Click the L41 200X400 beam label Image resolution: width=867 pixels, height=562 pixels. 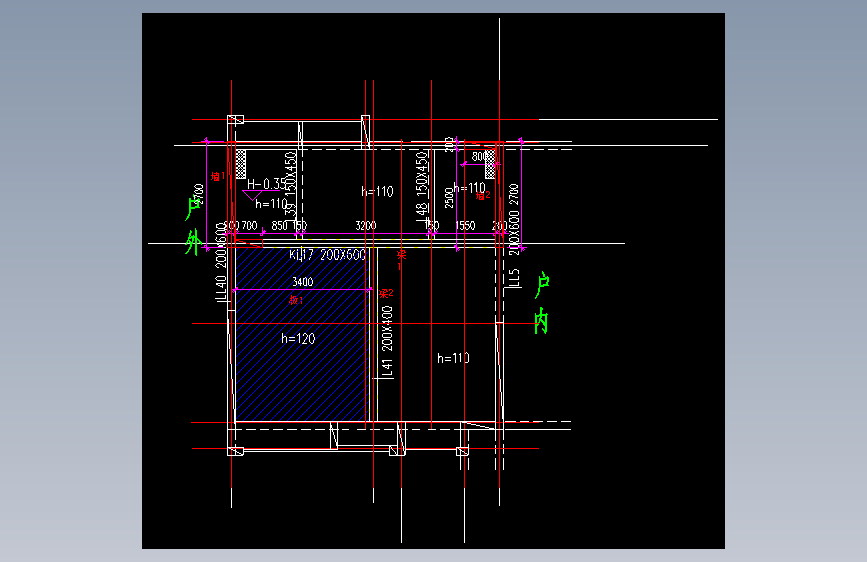click(x=387, y=341)
